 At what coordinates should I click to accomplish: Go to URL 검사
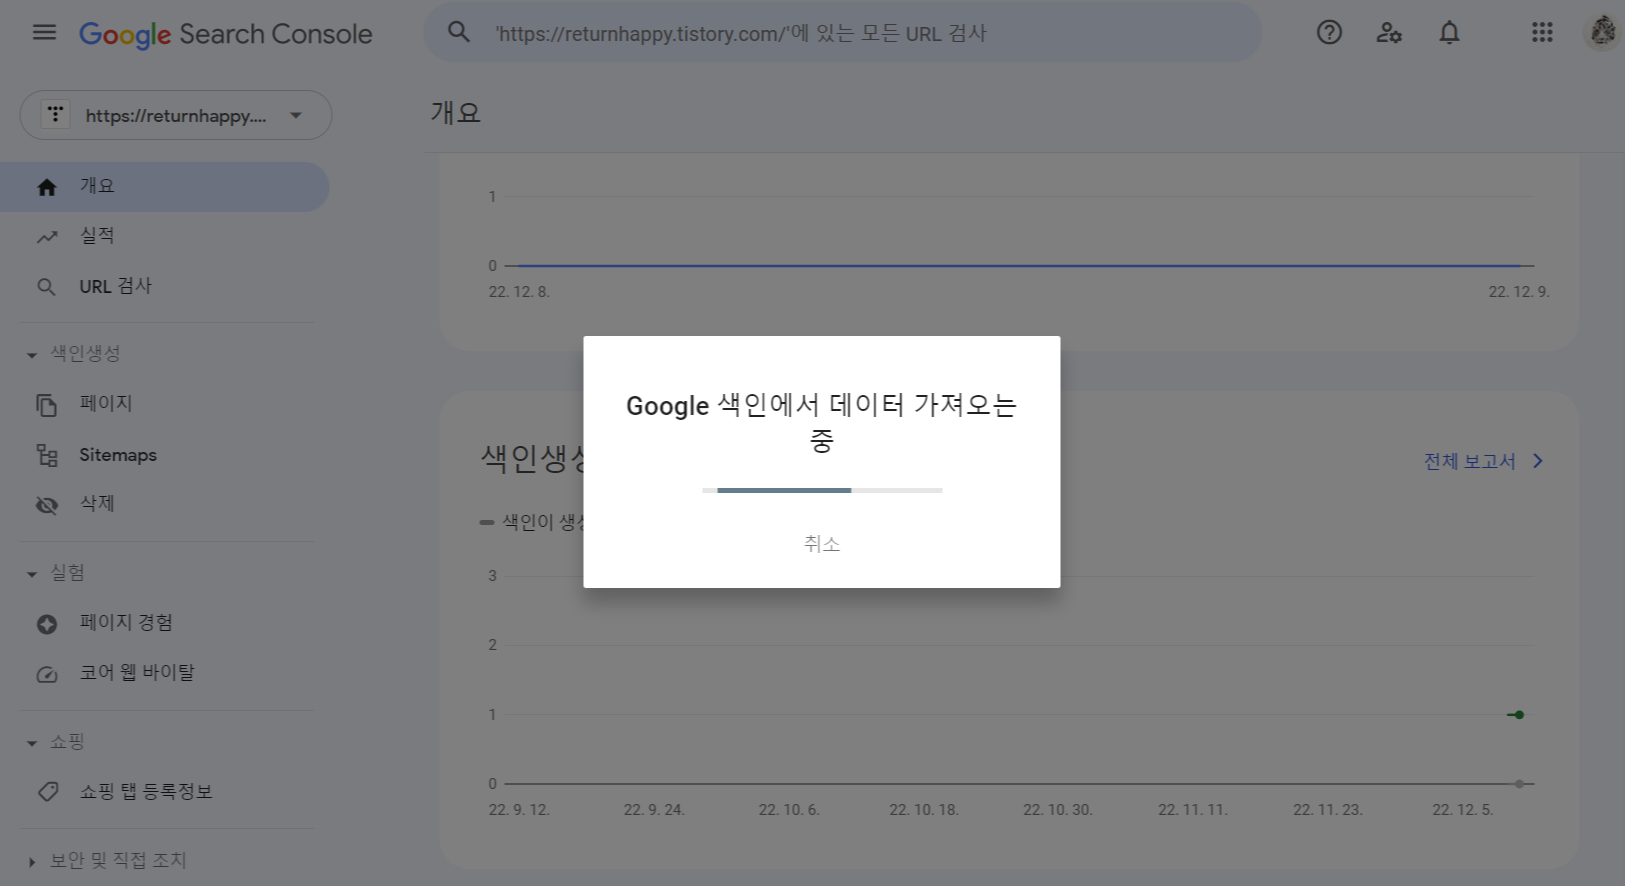click(x=164, y=286)
